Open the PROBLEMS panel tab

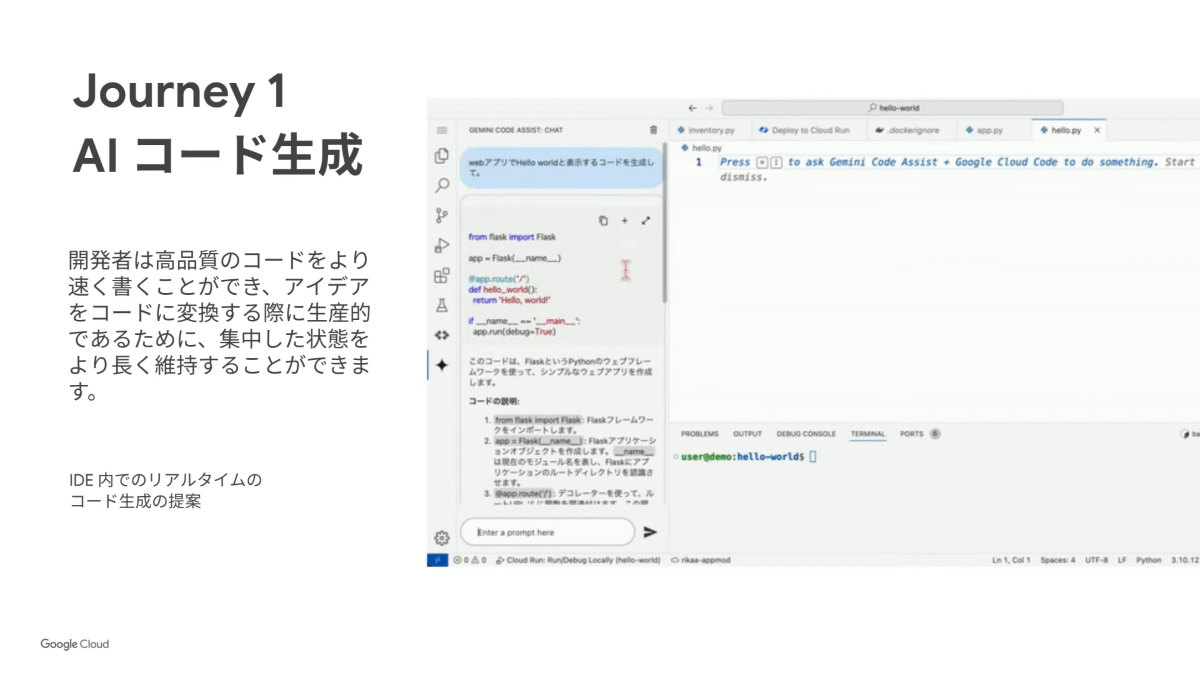click(x=699, y=434)
